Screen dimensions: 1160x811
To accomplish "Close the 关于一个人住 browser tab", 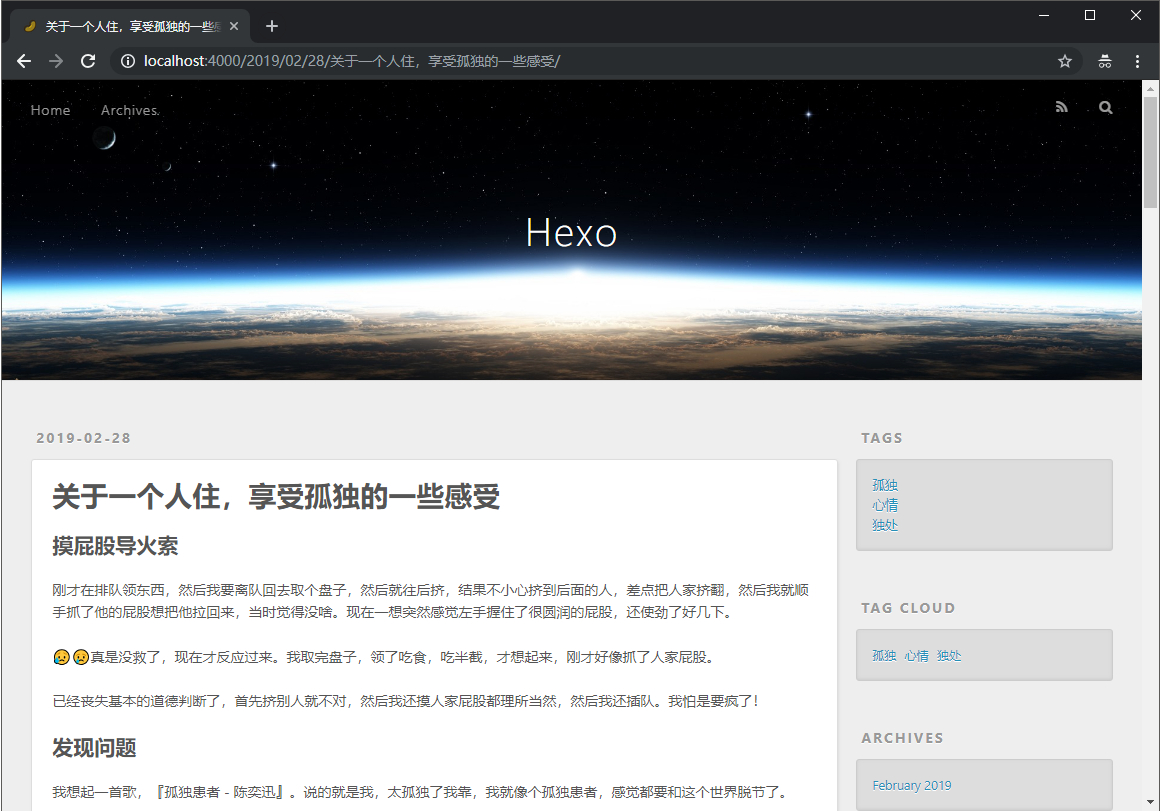I will click(x=234, y=26).
